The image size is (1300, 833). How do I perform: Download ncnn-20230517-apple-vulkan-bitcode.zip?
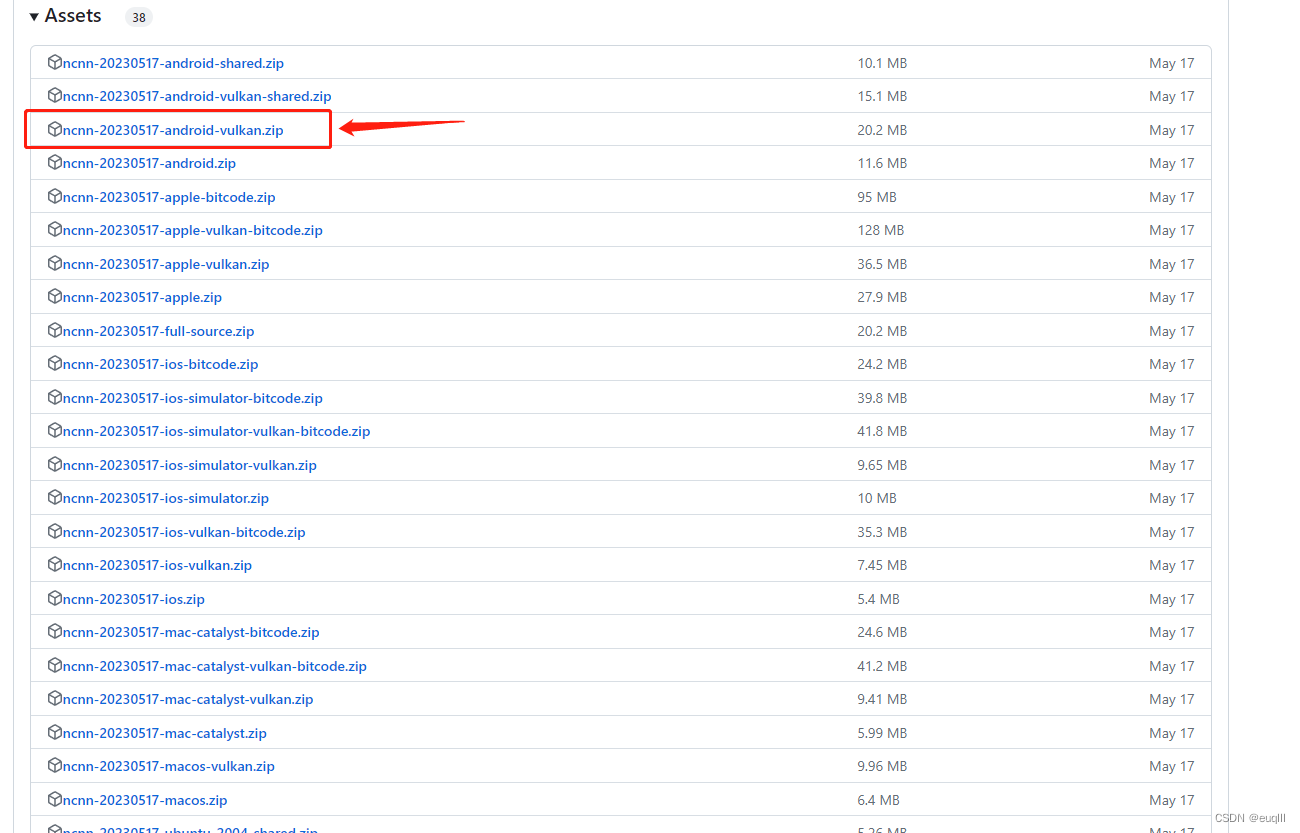click(192, 230)
